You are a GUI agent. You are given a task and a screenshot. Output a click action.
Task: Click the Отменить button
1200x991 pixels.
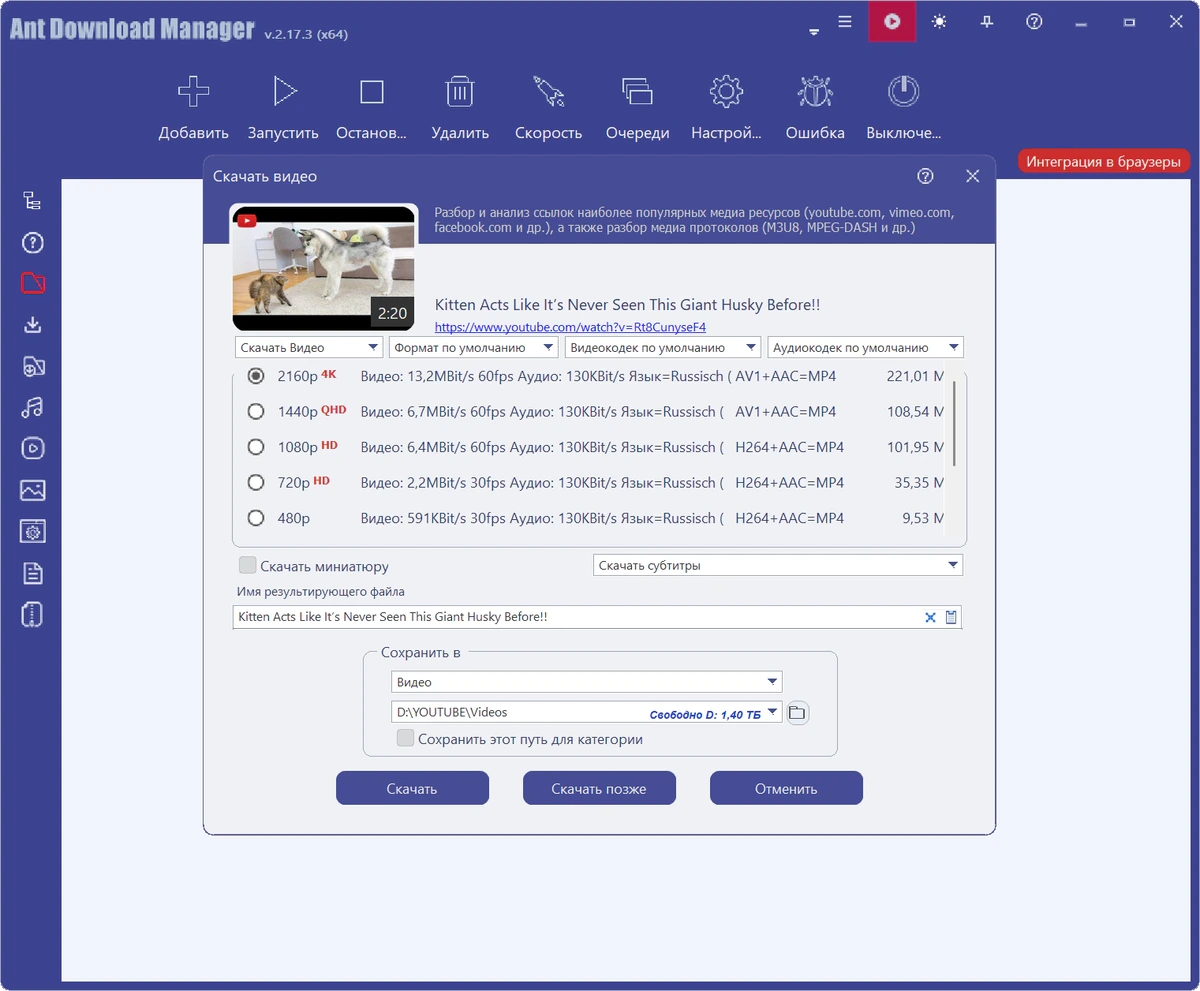[786, 788]
